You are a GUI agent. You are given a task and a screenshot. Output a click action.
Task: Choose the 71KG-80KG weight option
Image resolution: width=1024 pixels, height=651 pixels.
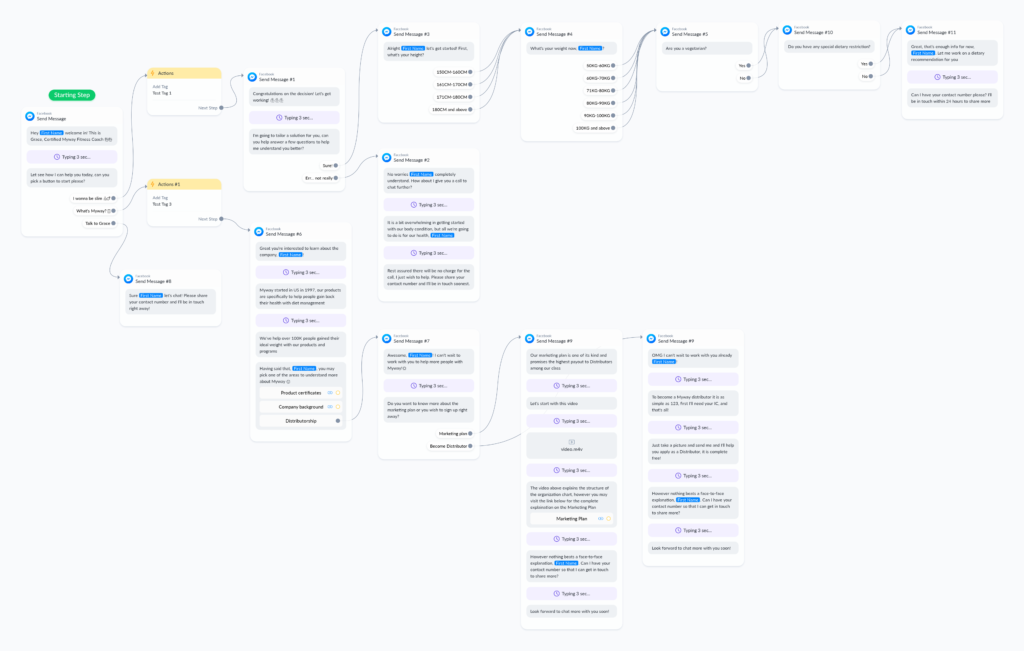(600, 91)
